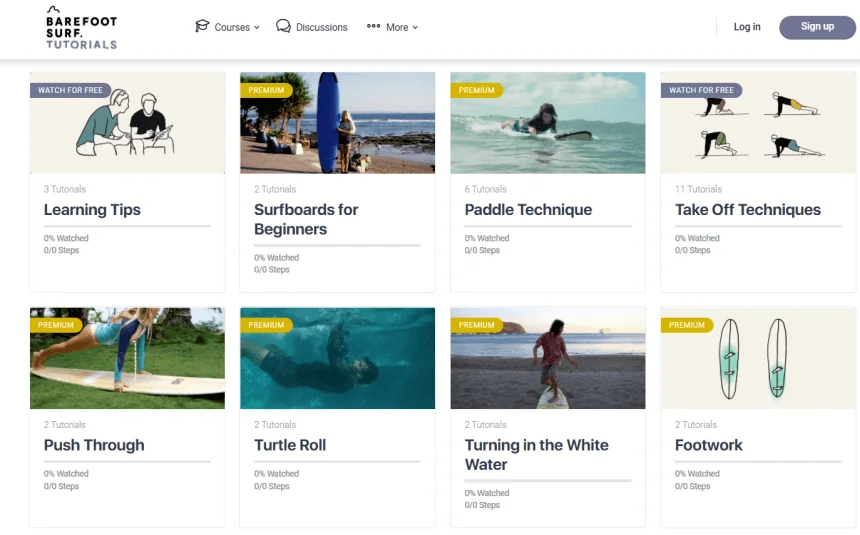Click the Paddle Technique progress bar

[548, 226]
